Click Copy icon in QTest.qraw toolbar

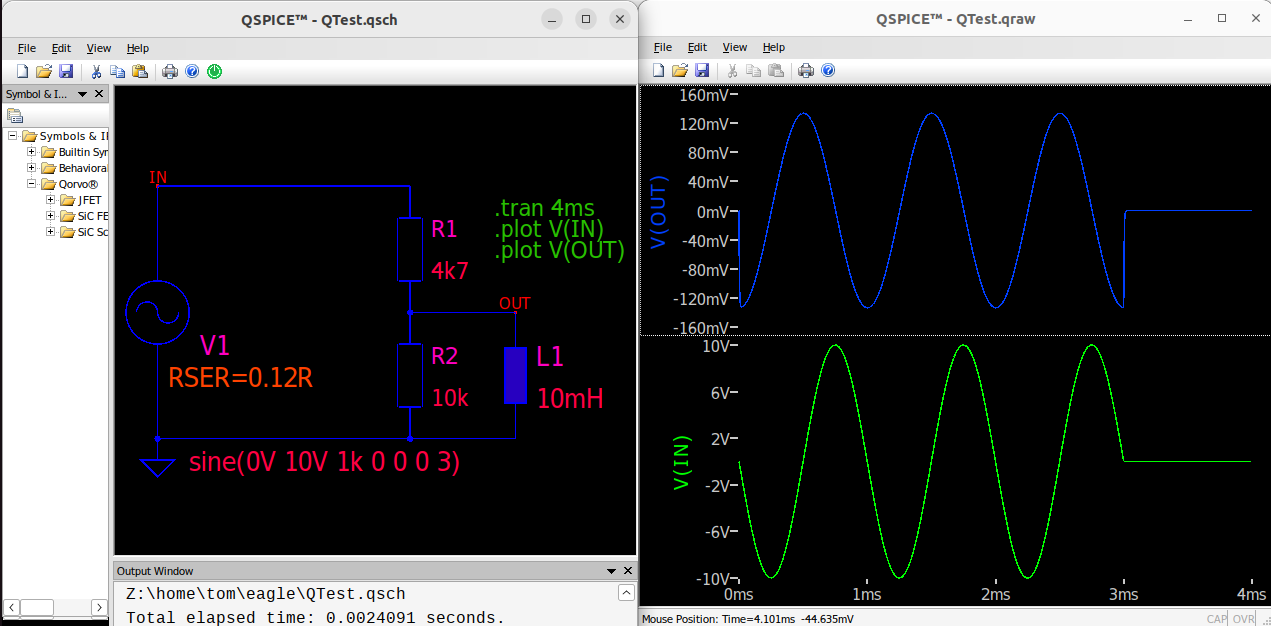[754, 71]
